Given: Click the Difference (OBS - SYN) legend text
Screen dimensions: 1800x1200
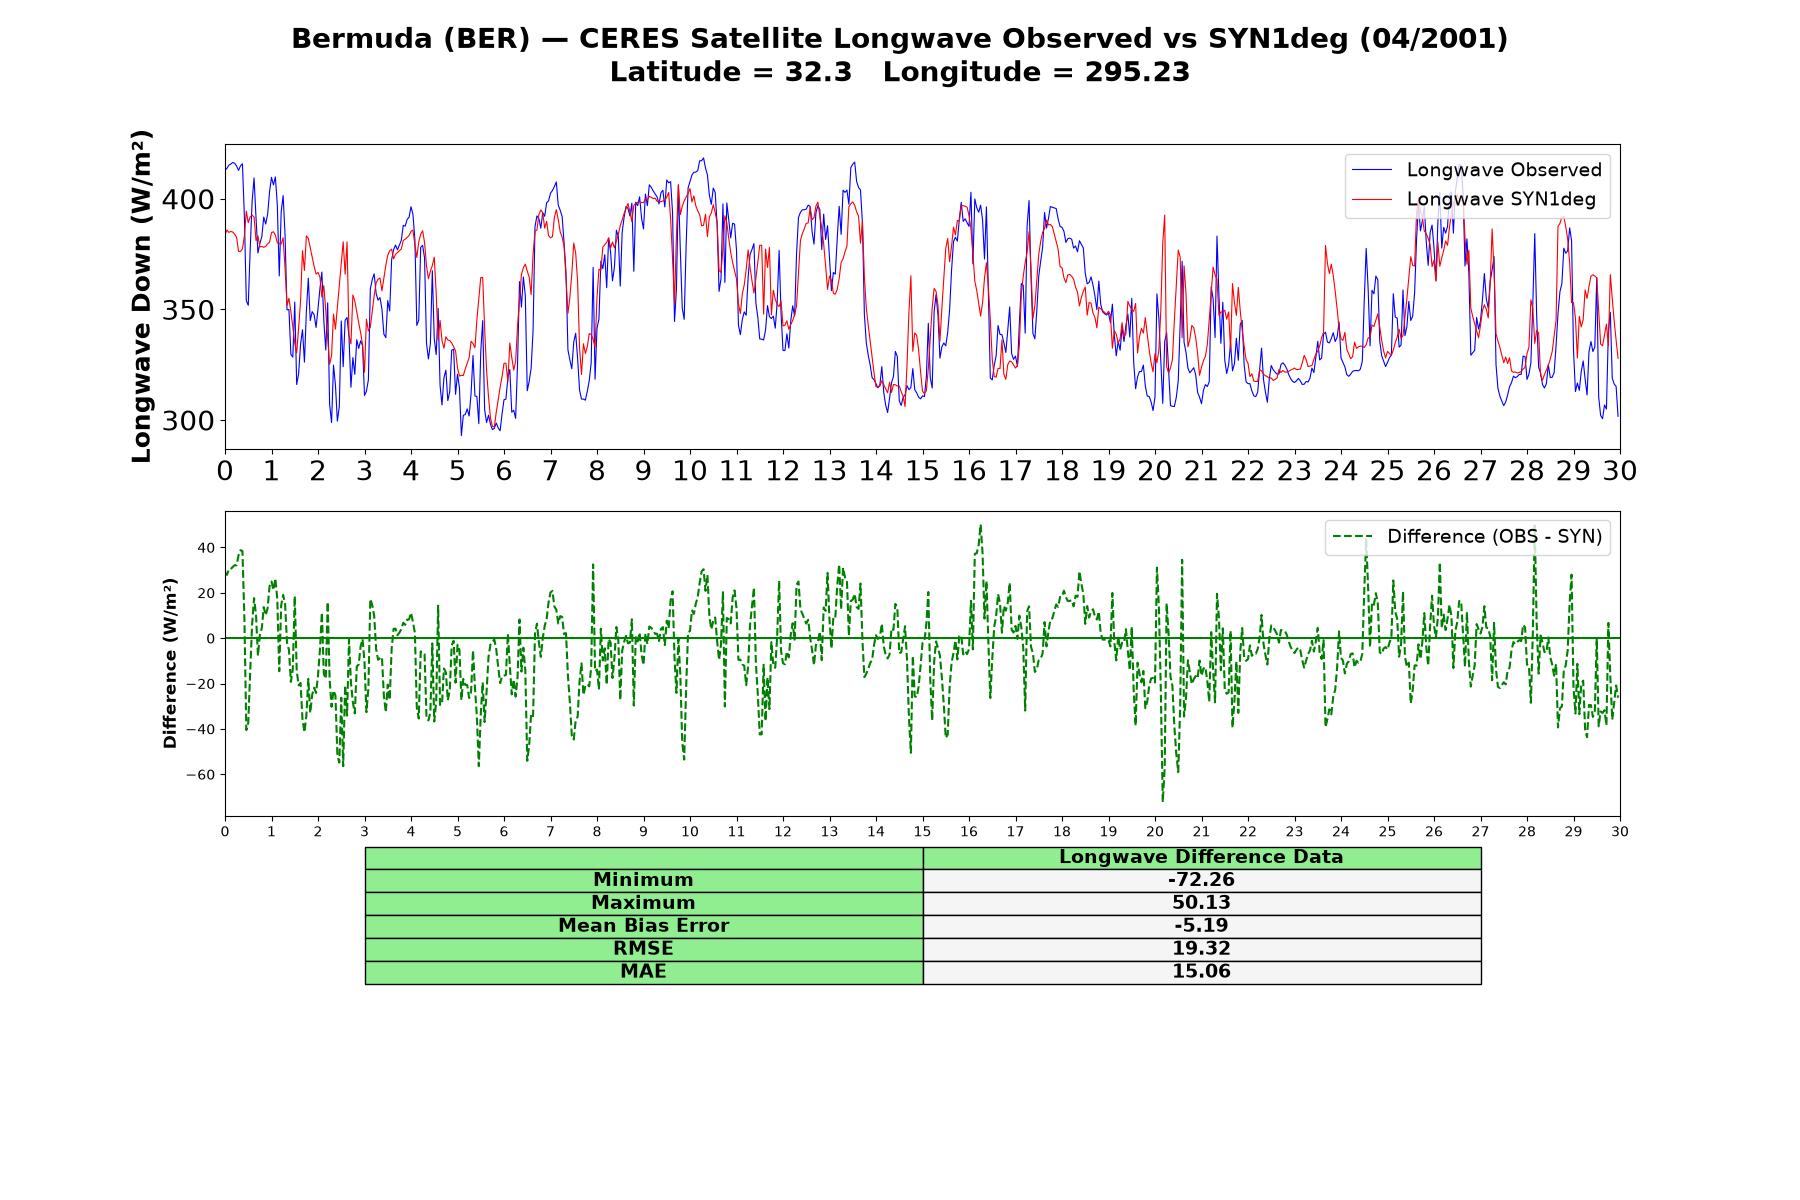Looking at the screenshot, I should pos(1494,537).
